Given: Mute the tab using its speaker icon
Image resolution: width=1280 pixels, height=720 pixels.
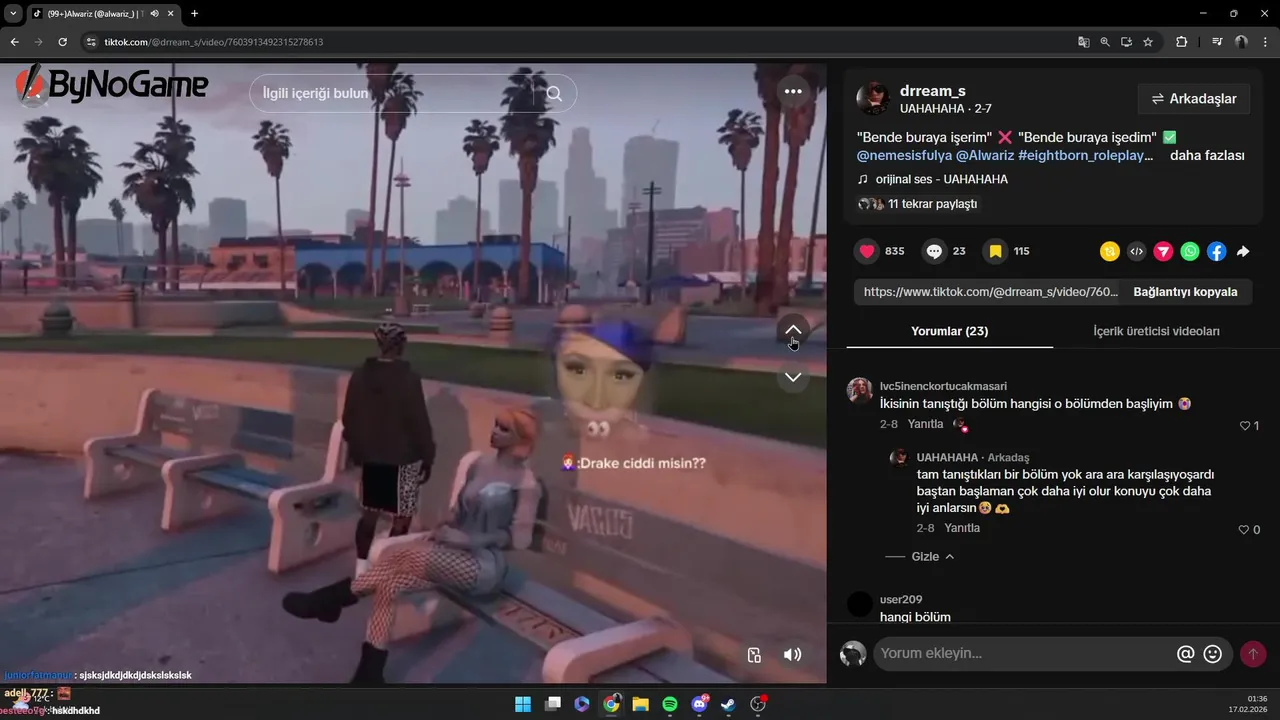Looking at the screenshot, I should click(x=154, y=14).
